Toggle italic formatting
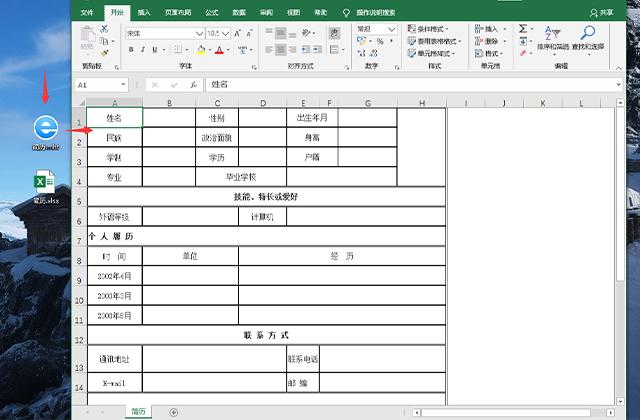 (x=143, y=50)
